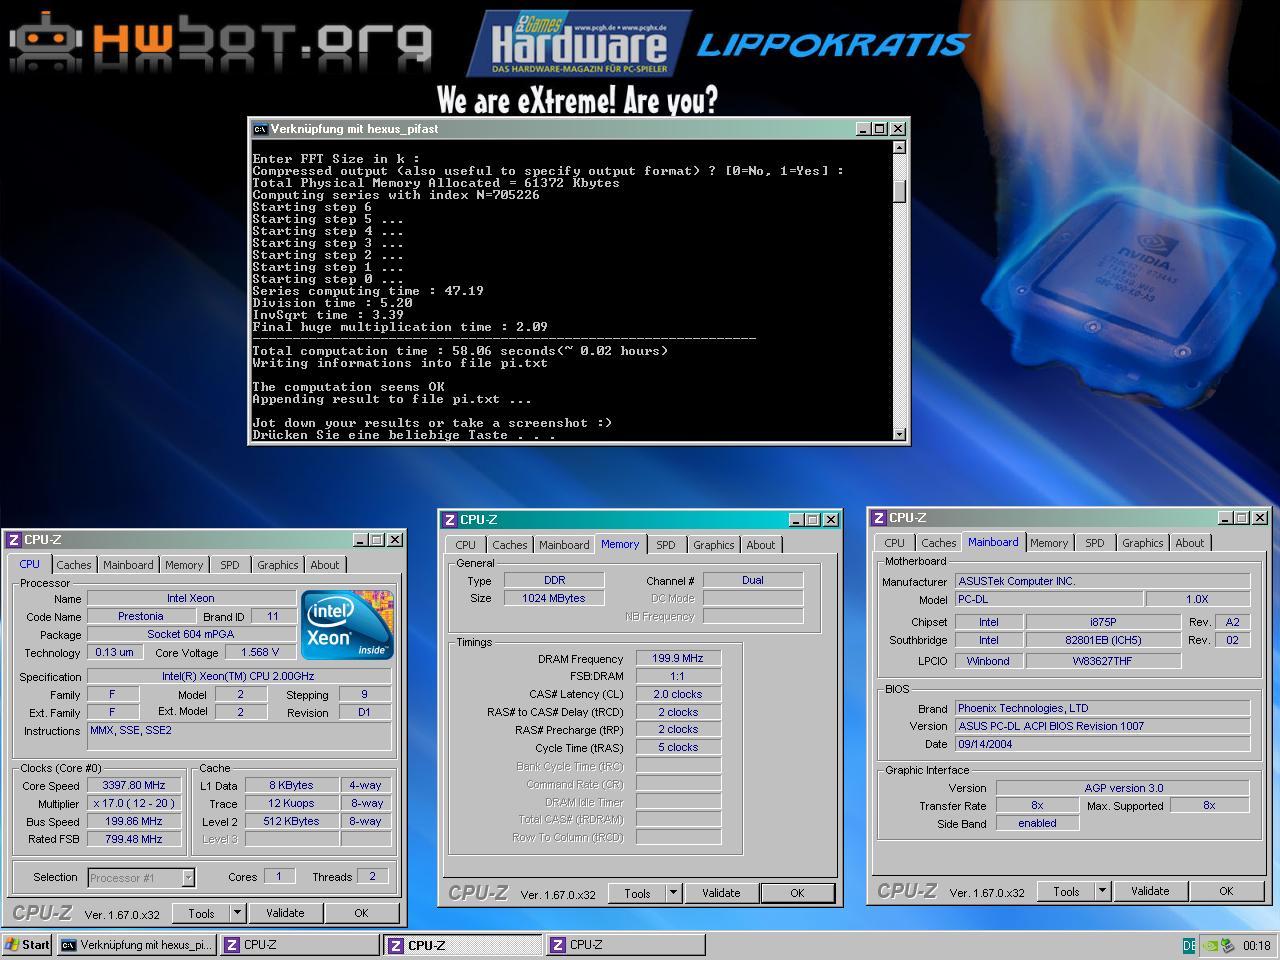Click the Code Name field Prestonia
The image size is (1280, 960).
point(141,617)
